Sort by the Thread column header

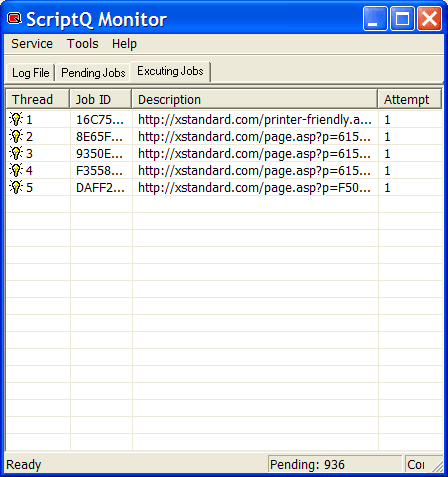pyautogui.click(x=38, y=99)
